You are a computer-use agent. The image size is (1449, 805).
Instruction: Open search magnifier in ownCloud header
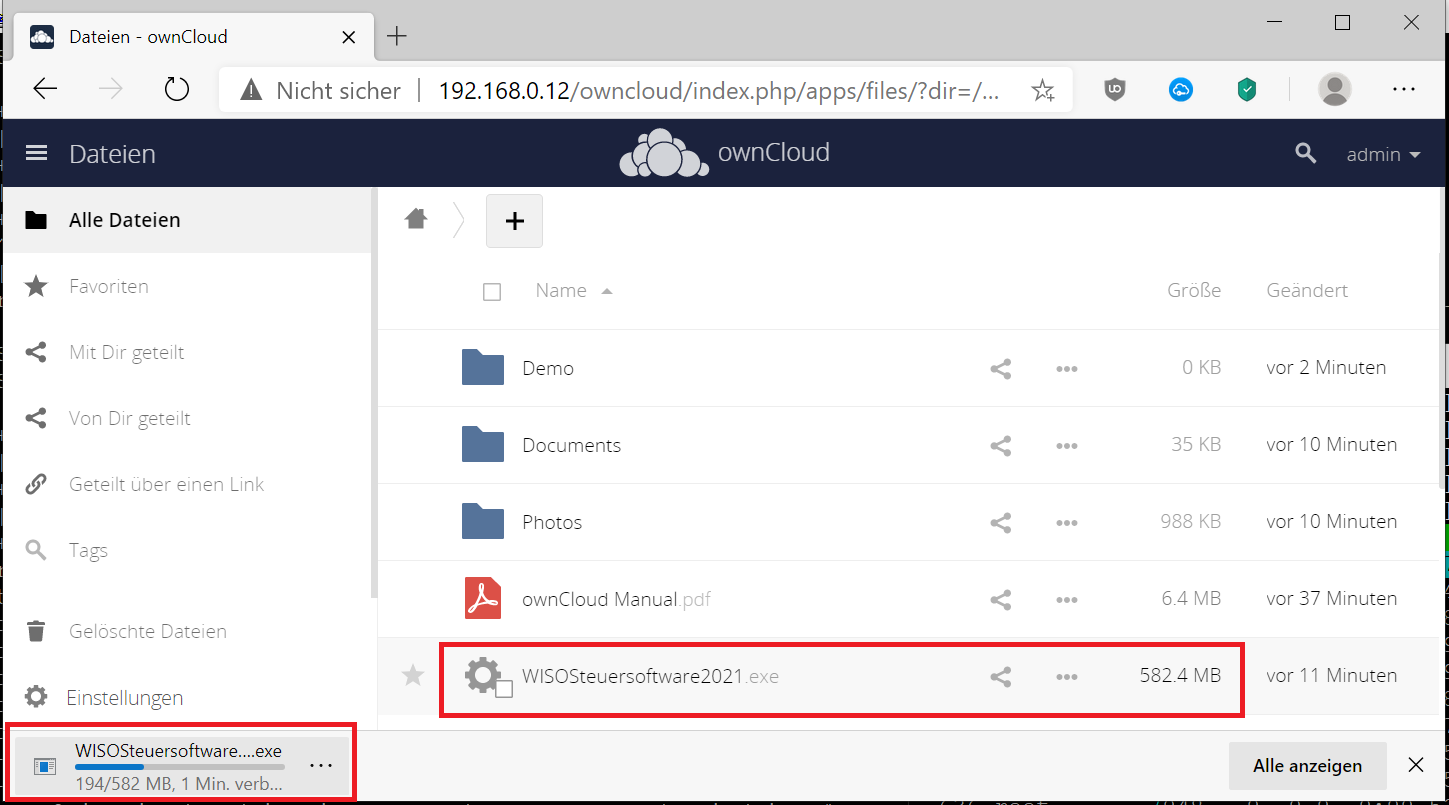point(1305,154)
